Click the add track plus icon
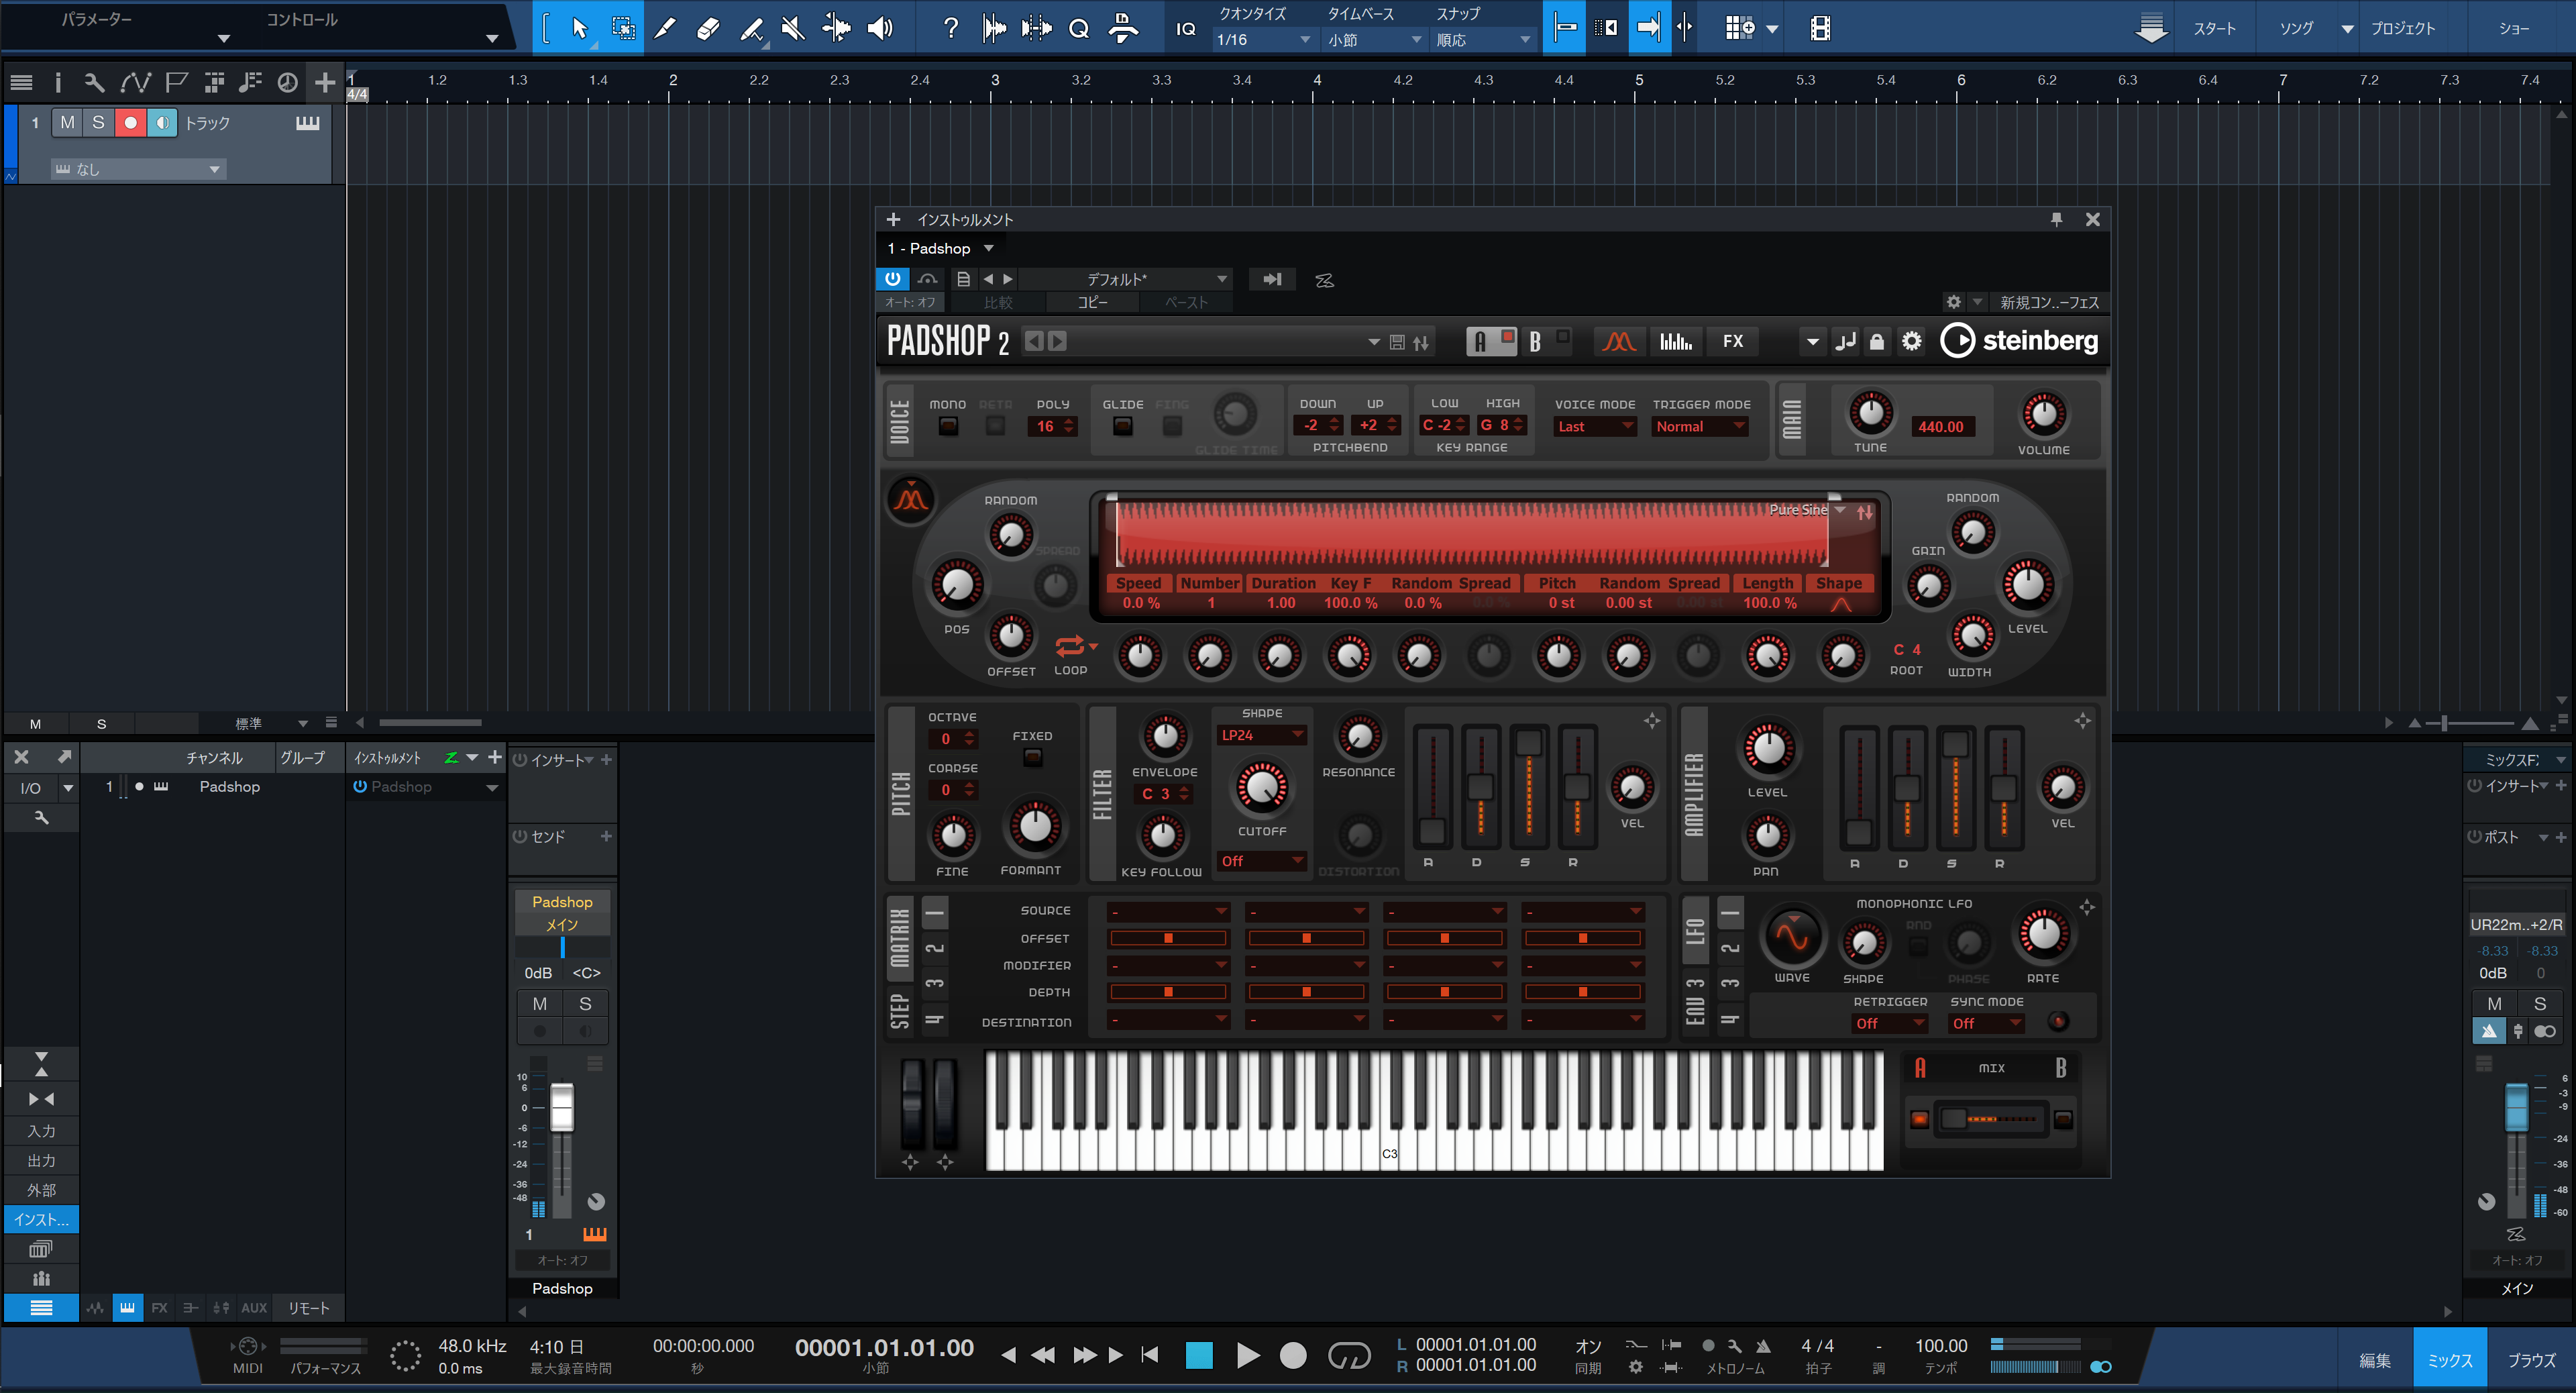2576x1393 pixels. click(325, 82)
